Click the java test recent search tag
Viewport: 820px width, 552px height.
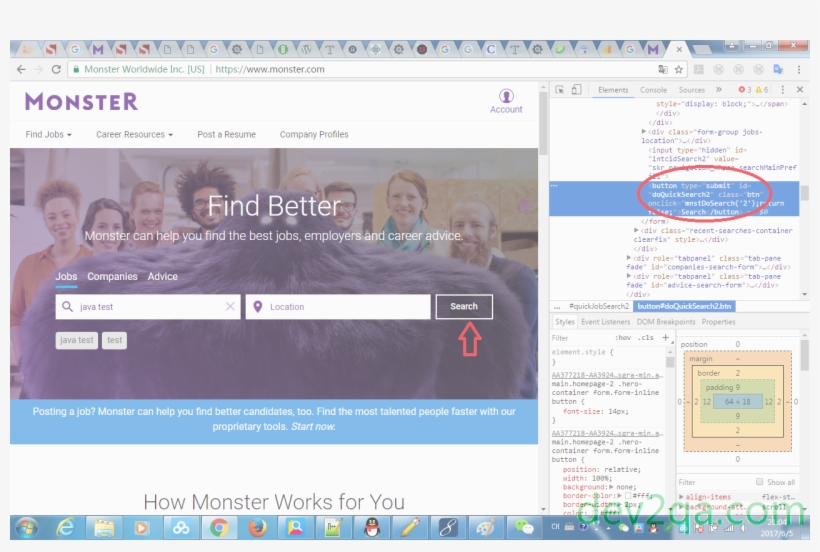pyautogui.click(x=76, y=340)
